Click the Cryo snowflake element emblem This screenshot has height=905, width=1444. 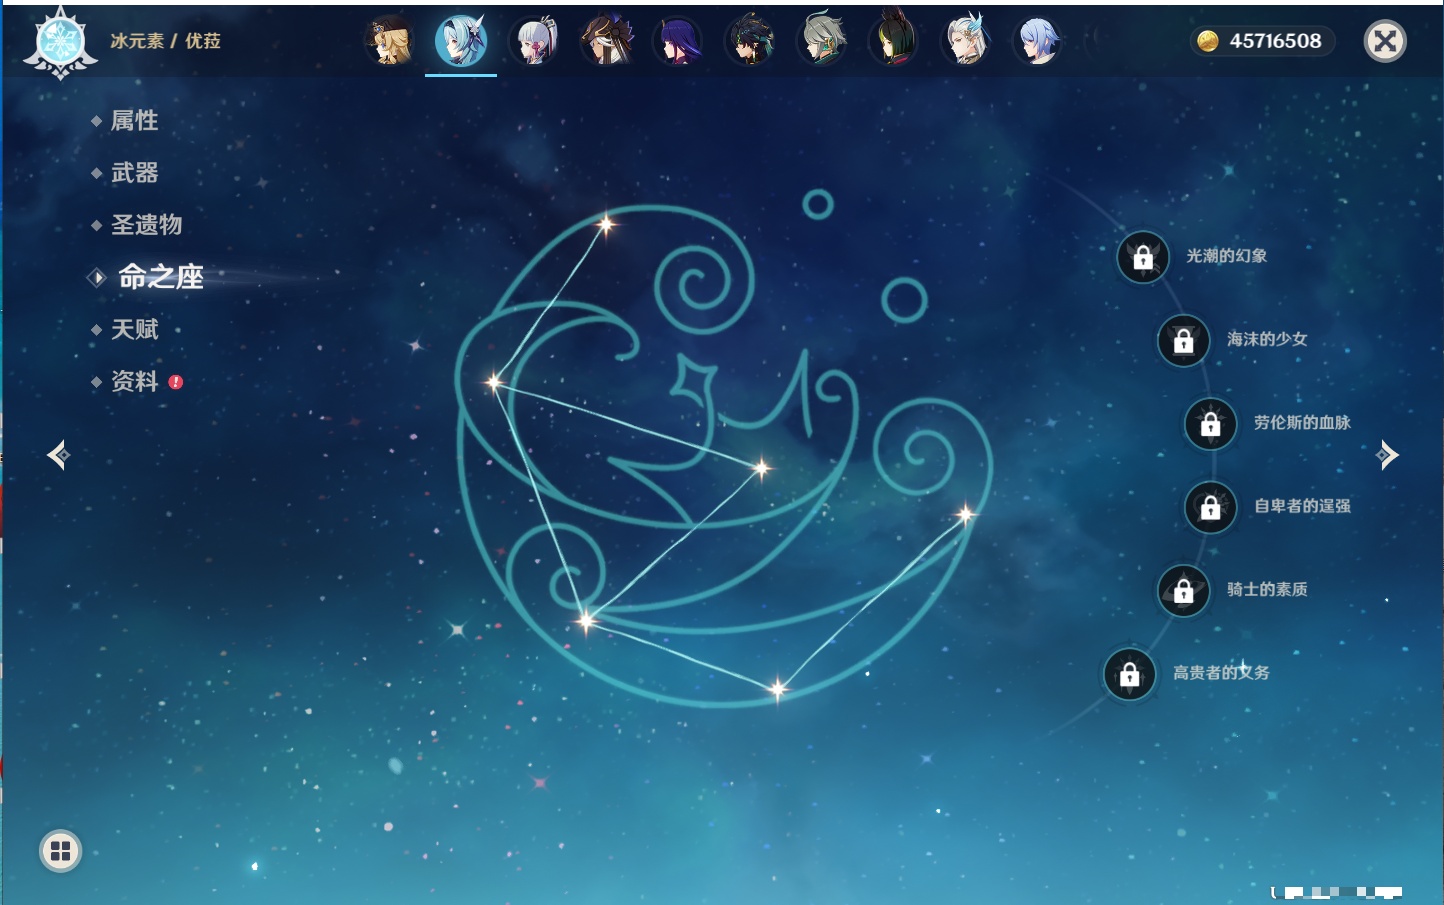(60, 43)
